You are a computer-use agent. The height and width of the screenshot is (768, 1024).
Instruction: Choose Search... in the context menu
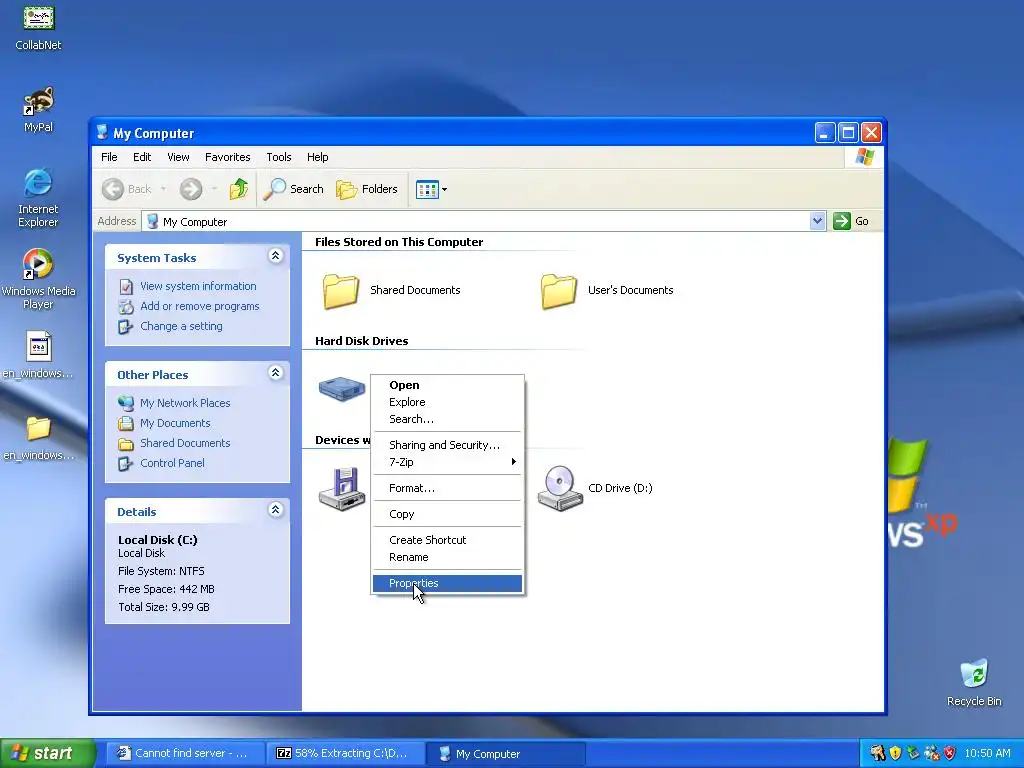coord(447,419)
